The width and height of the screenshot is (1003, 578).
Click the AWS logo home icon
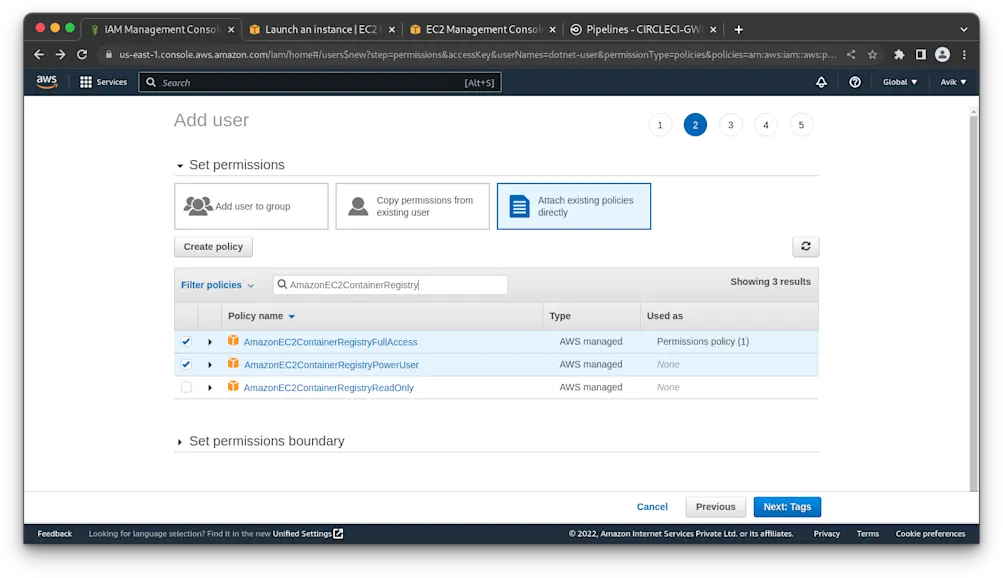point(47,82)
